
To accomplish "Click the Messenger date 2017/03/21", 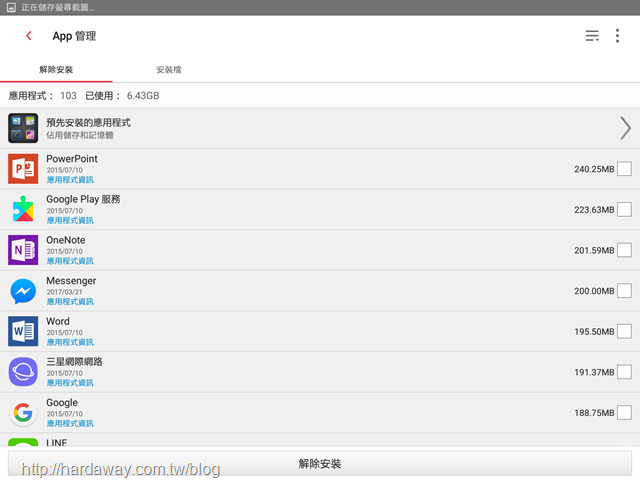I will [64, 292].
